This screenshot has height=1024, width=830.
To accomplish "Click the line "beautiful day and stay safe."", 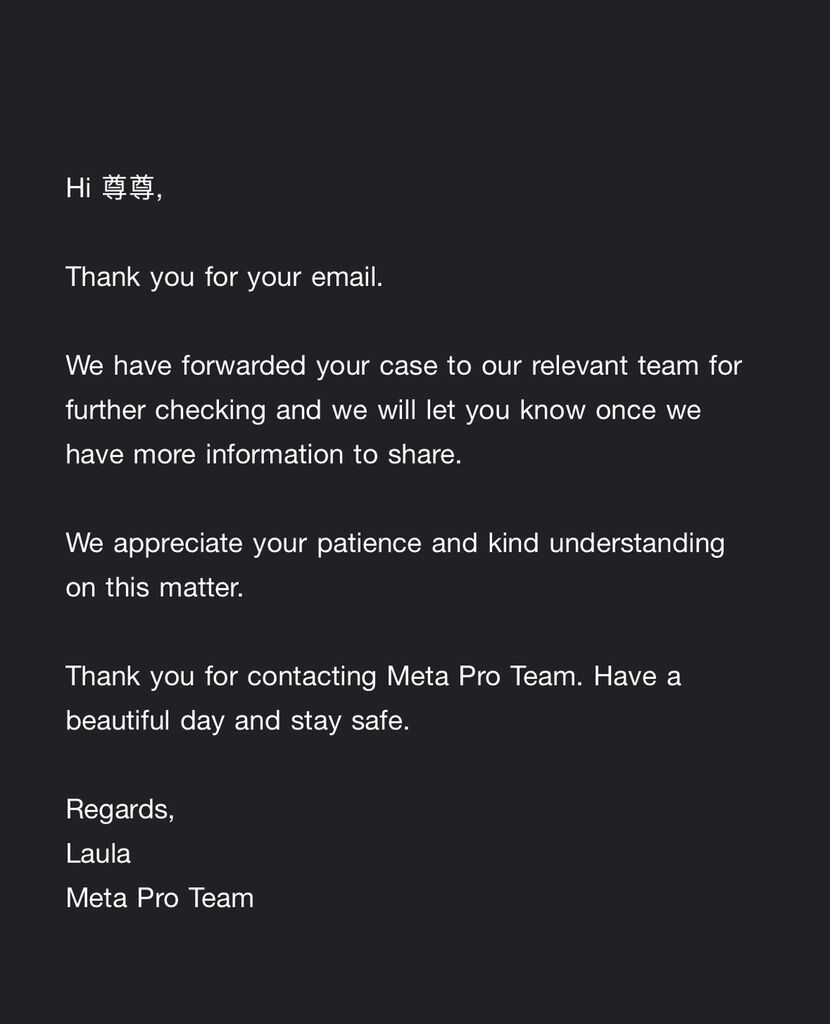I will [x=238, y=720].
